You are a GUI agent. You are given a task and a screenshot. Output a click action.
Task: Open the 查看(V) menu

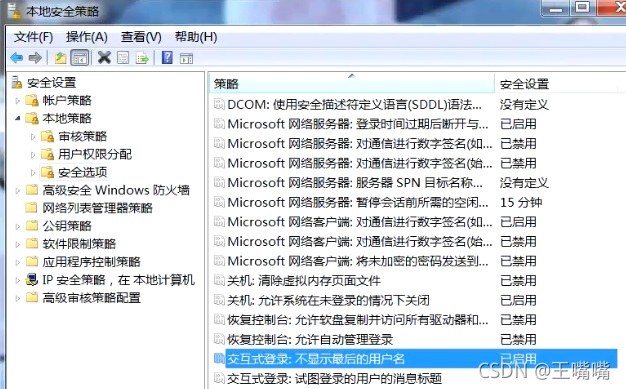pos(141,37)
